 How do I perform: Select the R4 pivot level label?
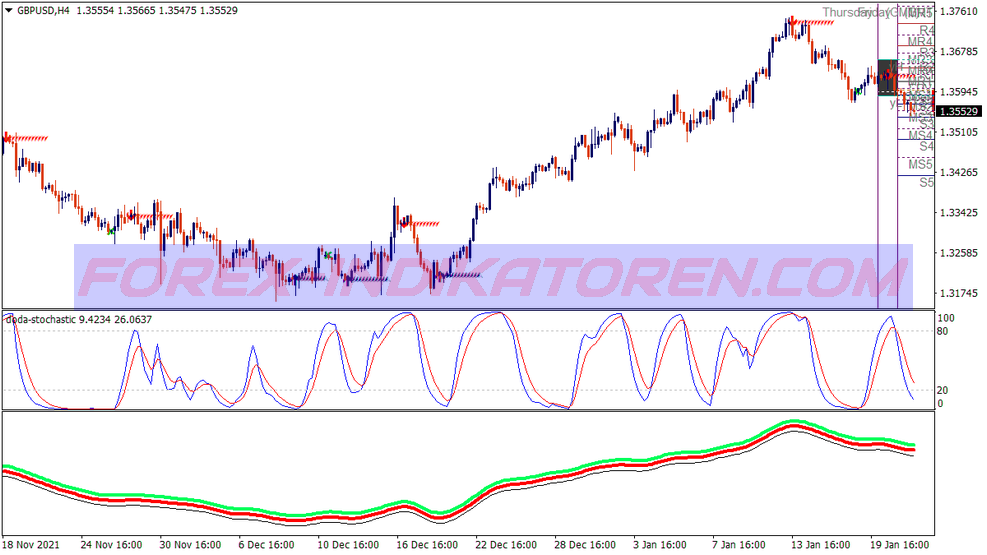point(926,30)
